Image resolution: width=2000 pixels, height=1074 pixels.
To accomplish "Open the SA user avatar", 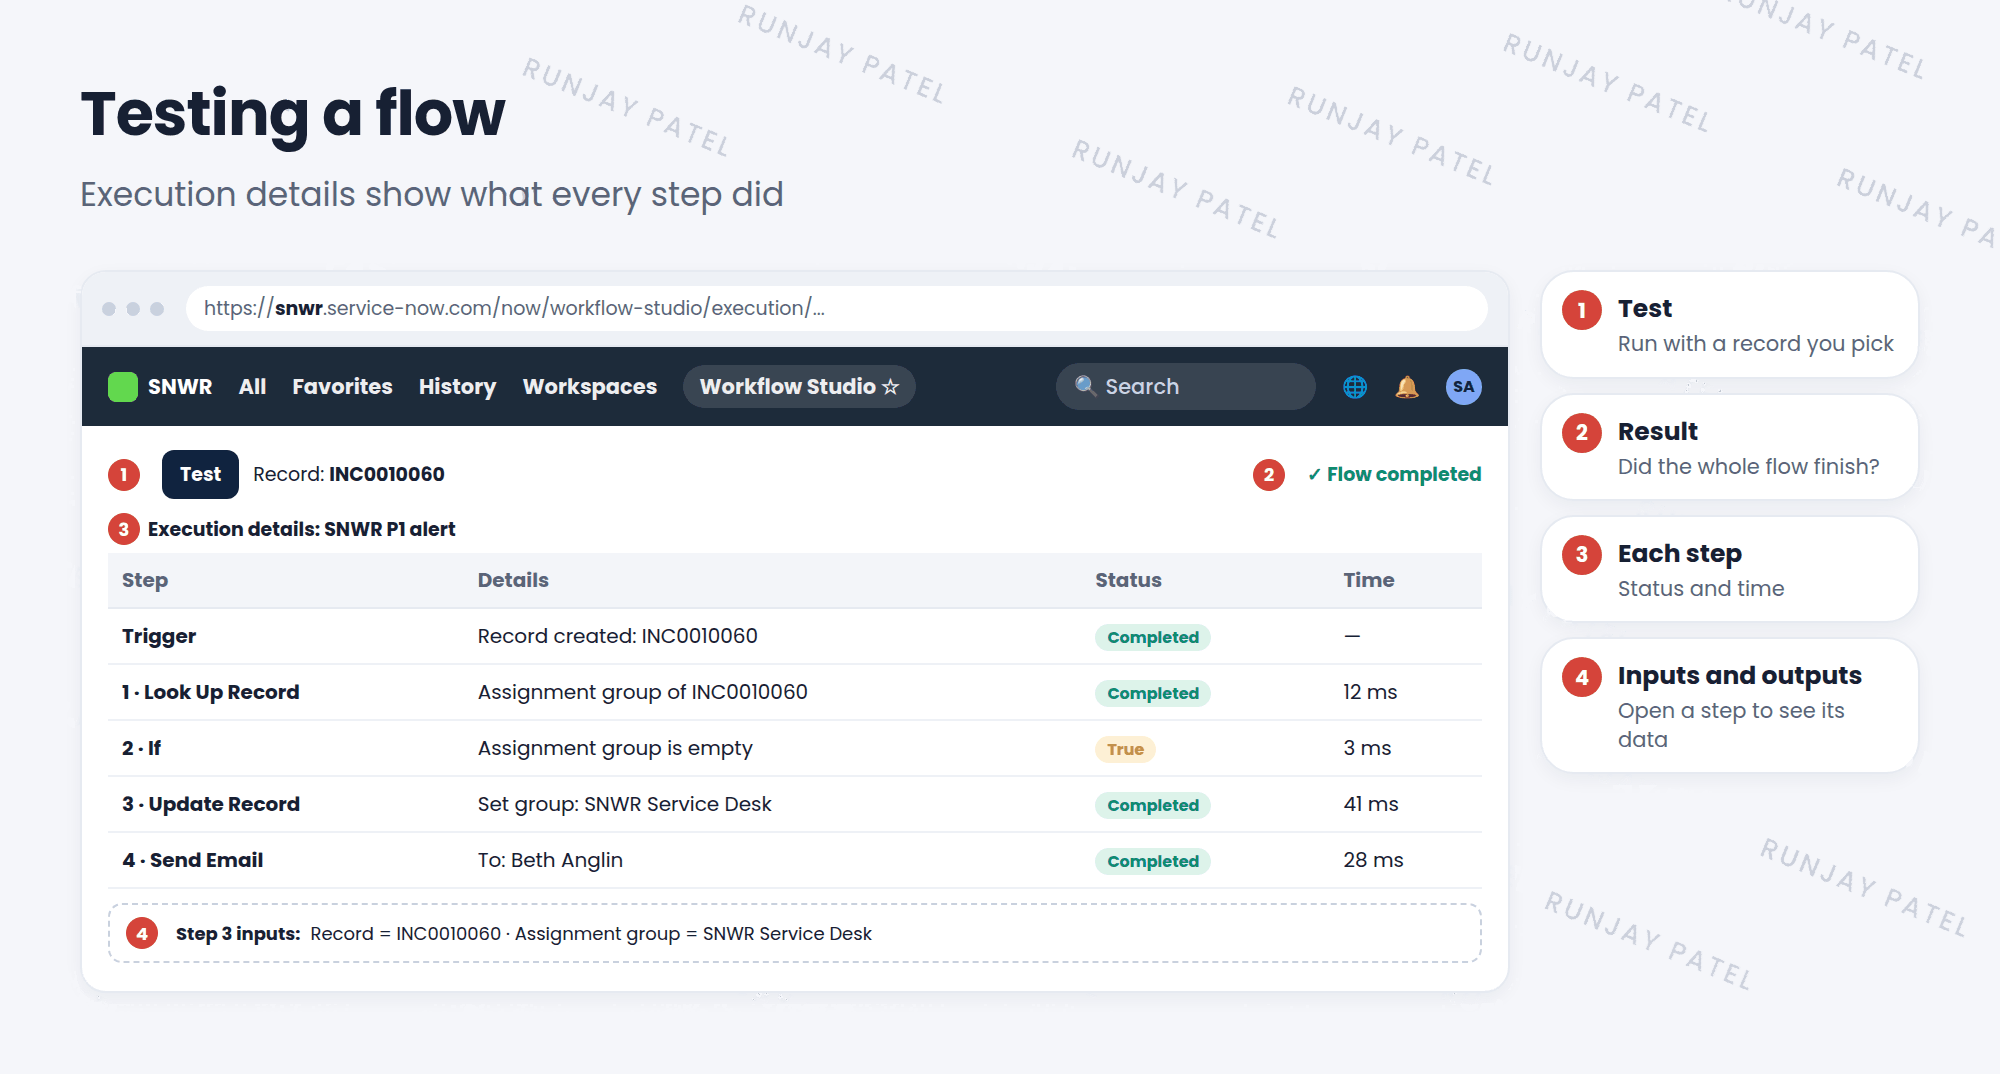I will click(1463, 387).
